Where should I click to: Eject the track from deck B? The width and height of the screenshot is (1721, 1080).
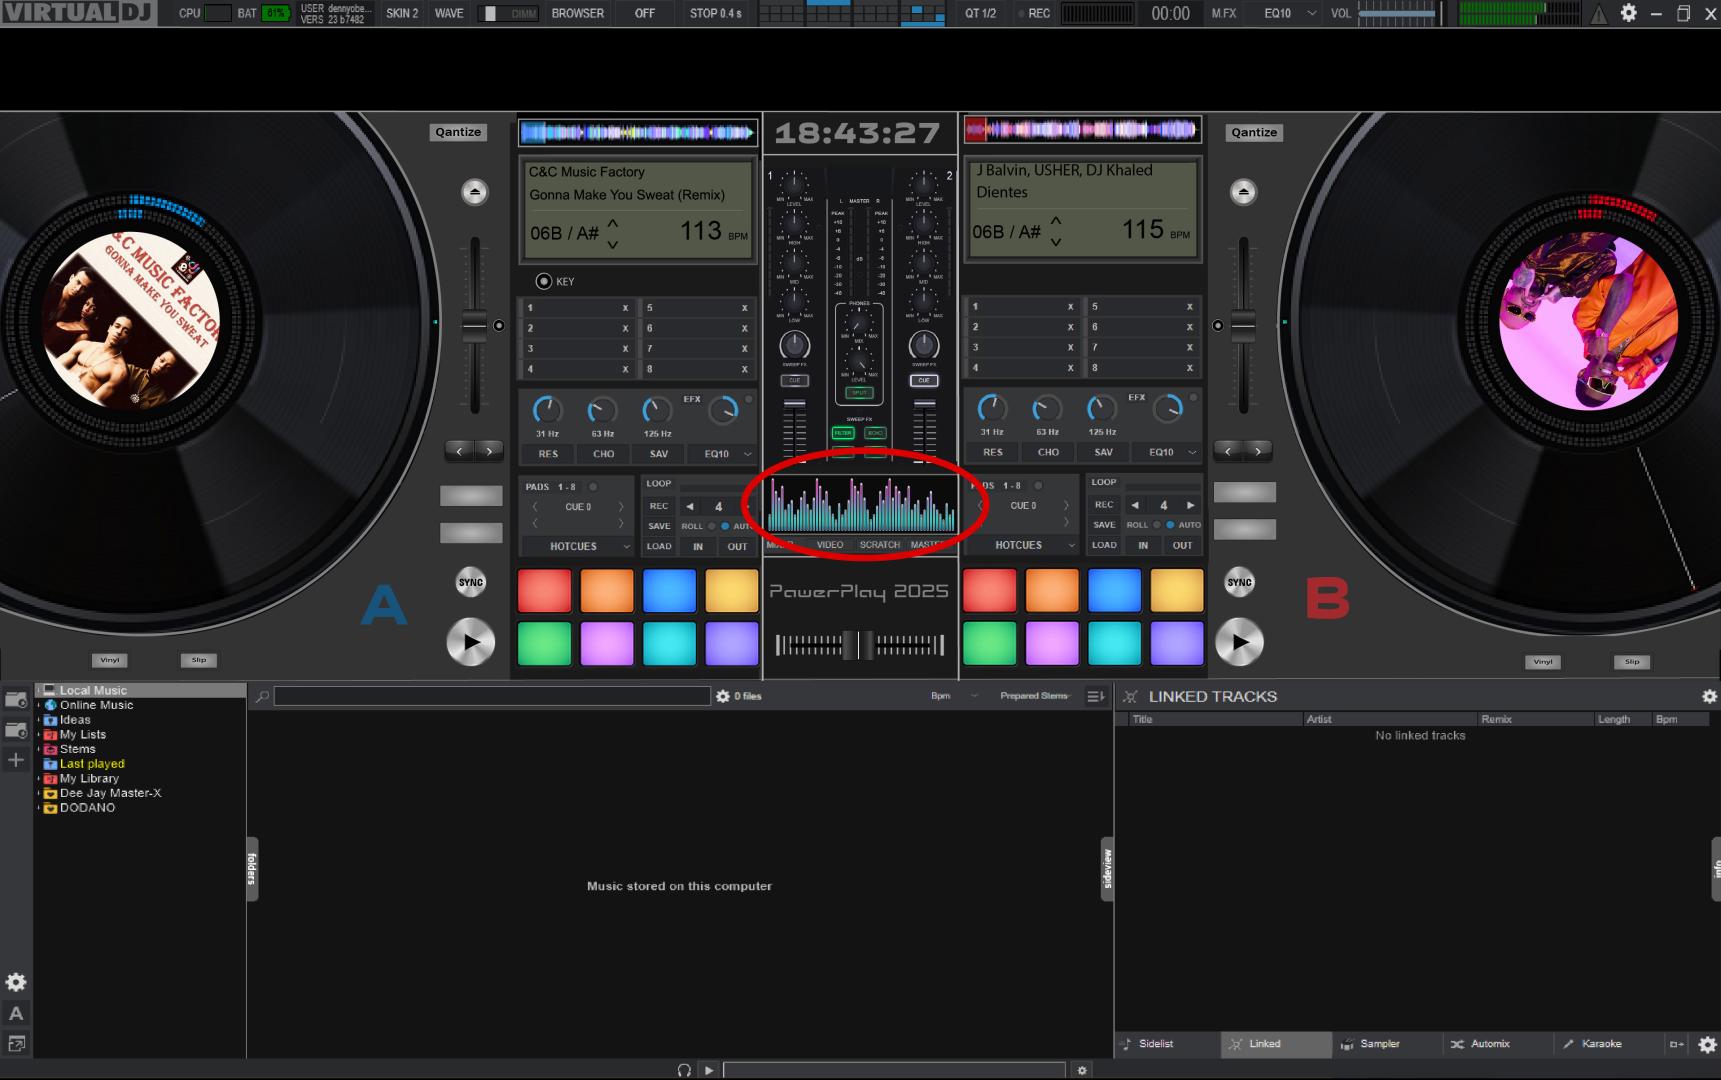point(1243,192)
